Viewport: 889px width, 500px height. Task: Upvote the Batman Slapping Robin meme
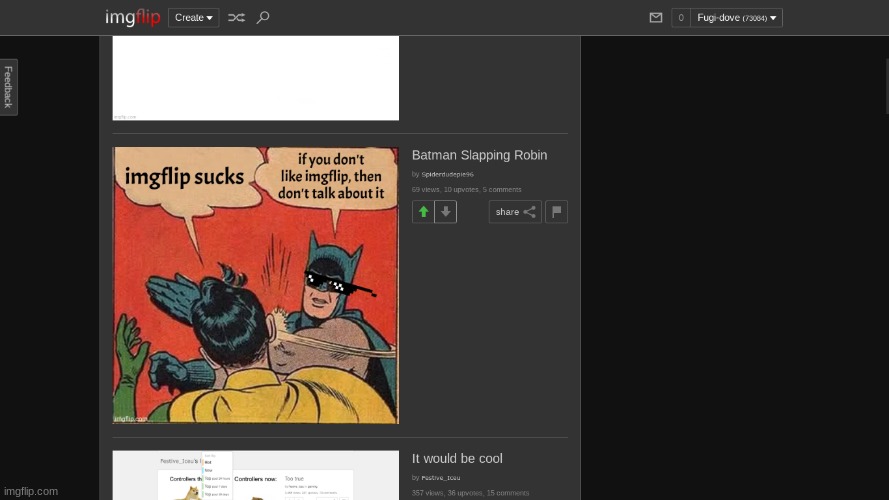coord(423,212)
